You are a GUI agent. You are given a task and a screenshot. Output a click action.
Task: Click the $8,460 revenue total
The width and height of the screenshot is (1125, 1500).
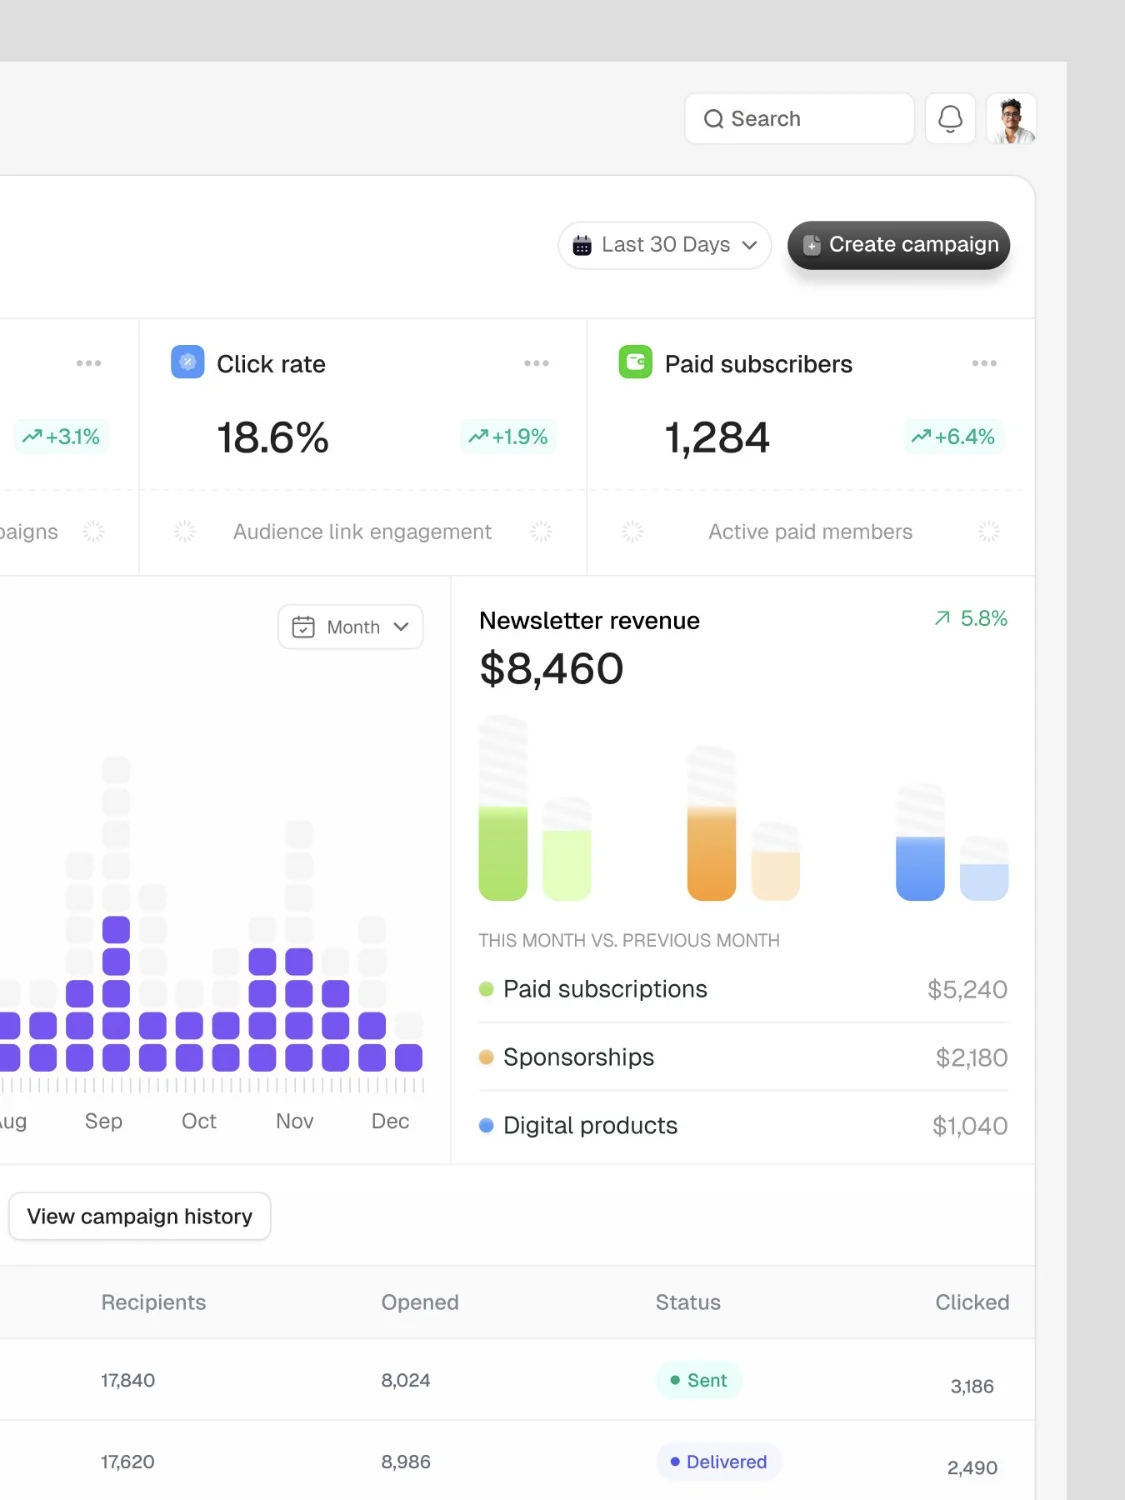[x=552, y=669]
